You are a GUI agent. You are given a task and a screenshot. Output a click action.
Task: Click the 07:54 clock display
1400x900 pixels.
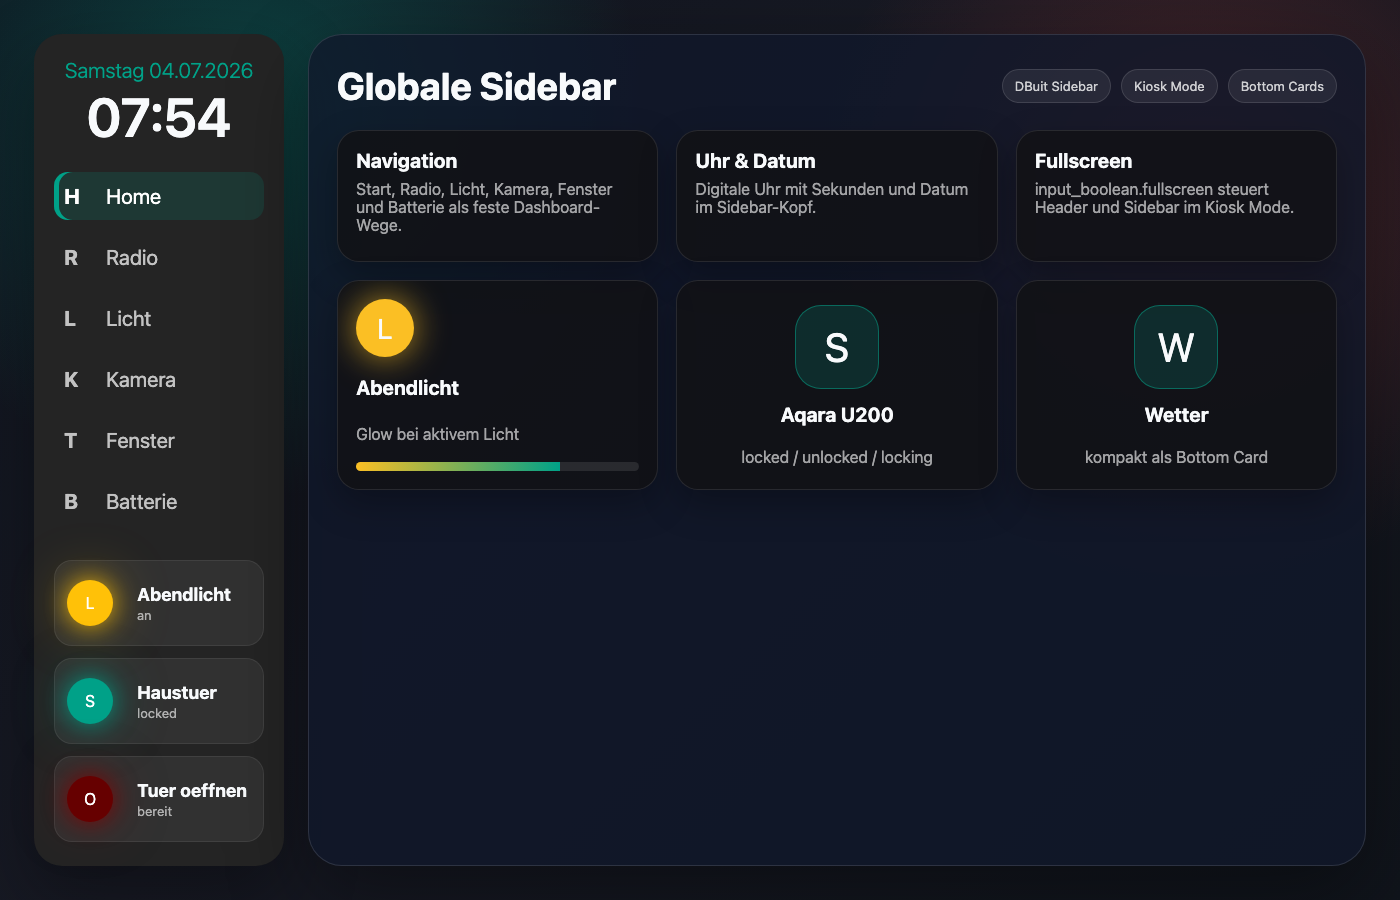[159, 118]
